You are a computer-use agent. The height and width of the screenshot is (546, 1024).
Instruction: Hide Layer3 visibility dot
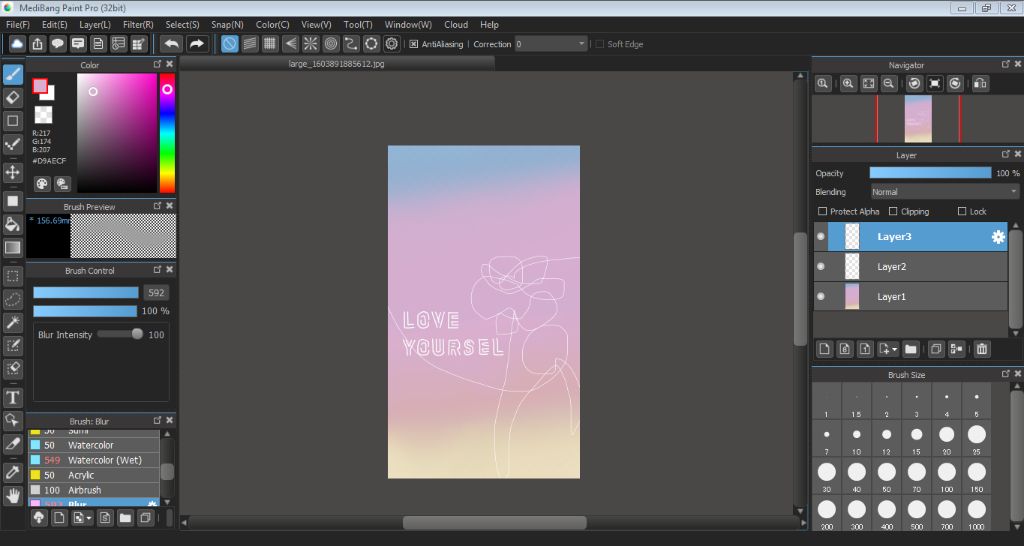pyautogui.click(x=821, y=236)
